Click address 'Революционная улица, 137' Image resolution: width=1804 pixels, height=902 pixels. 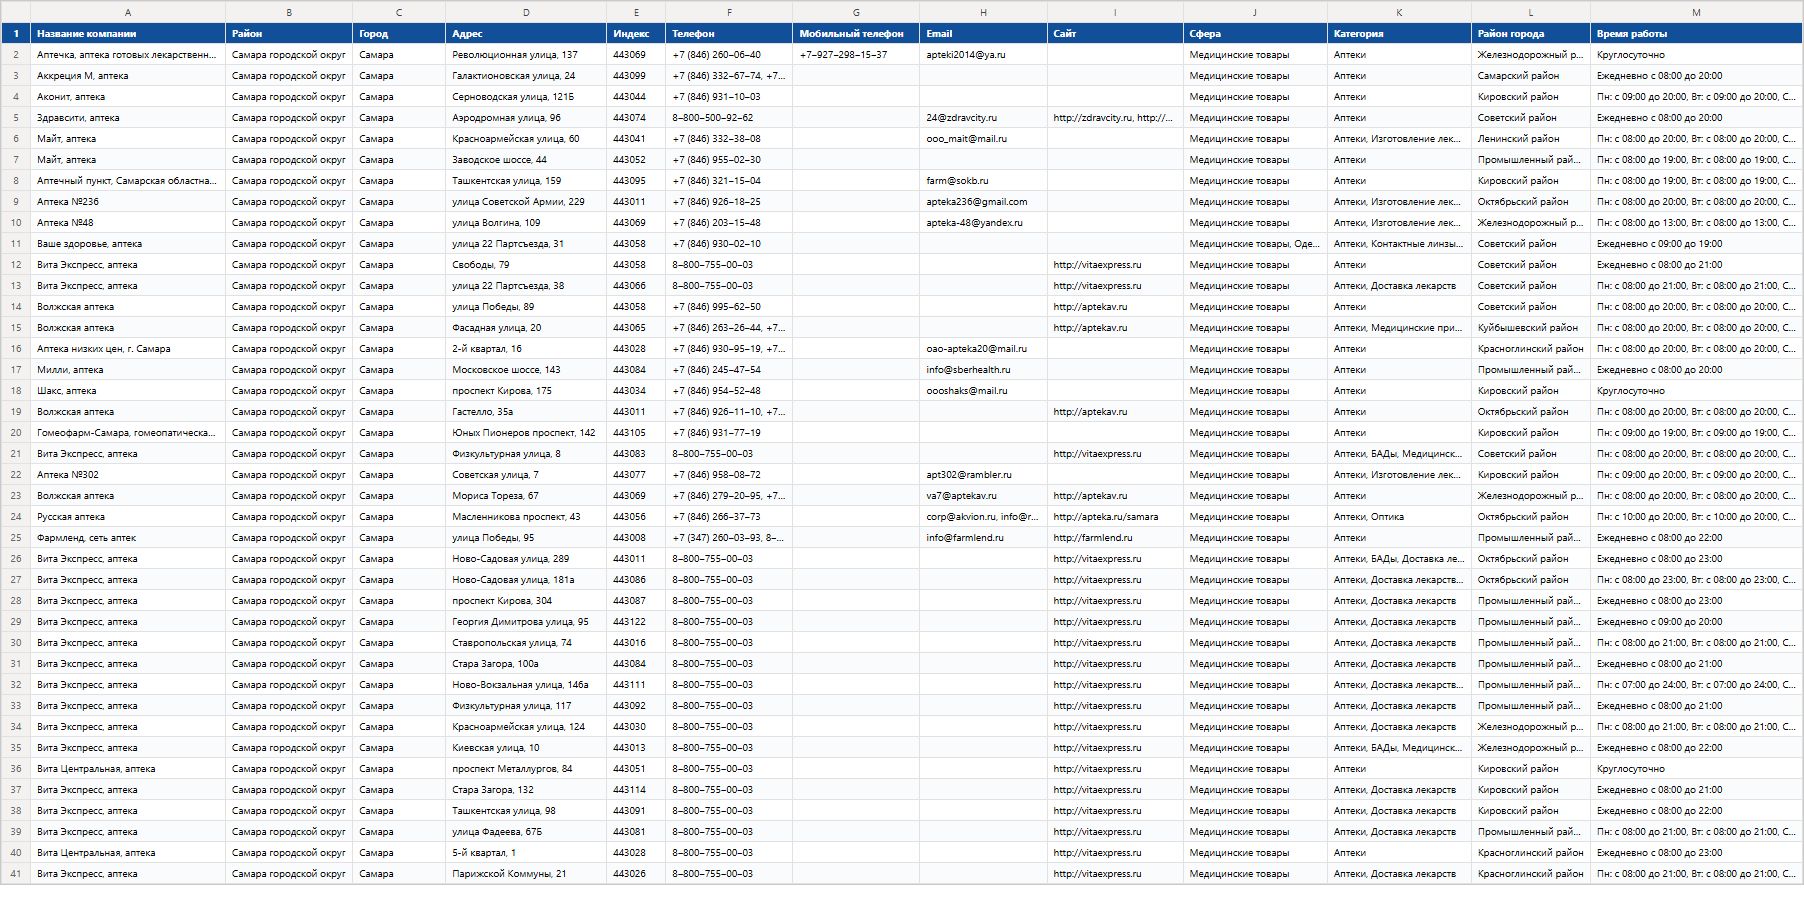(526, 55)
